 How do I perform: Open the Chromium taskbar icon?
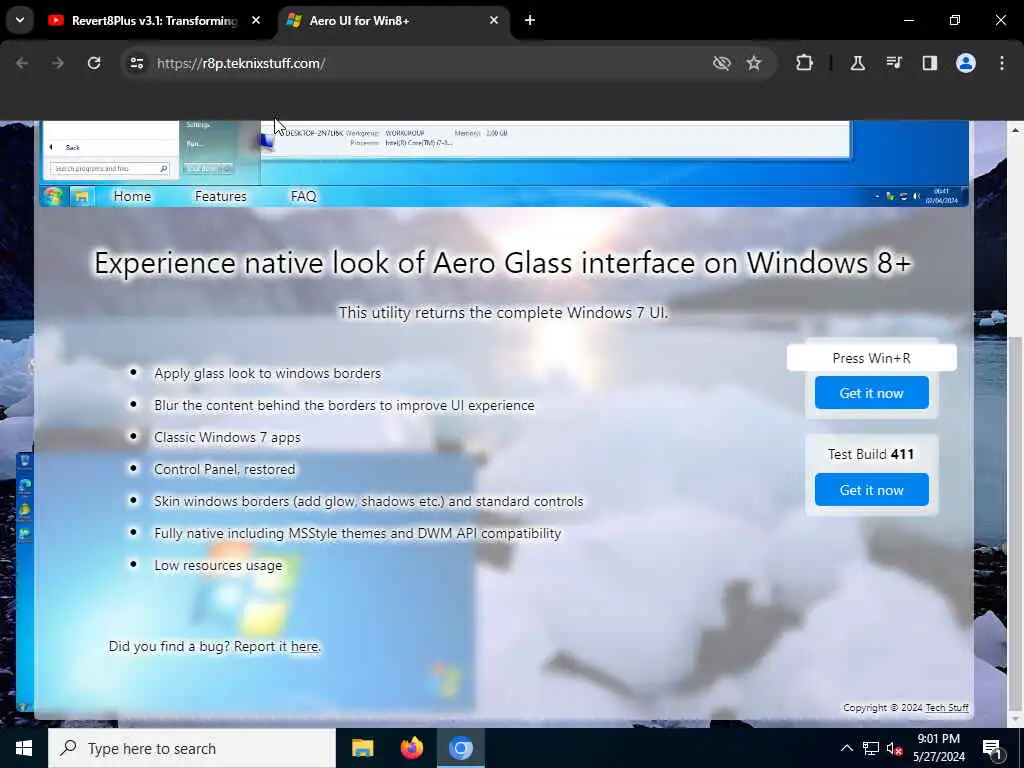pos(461,748)
